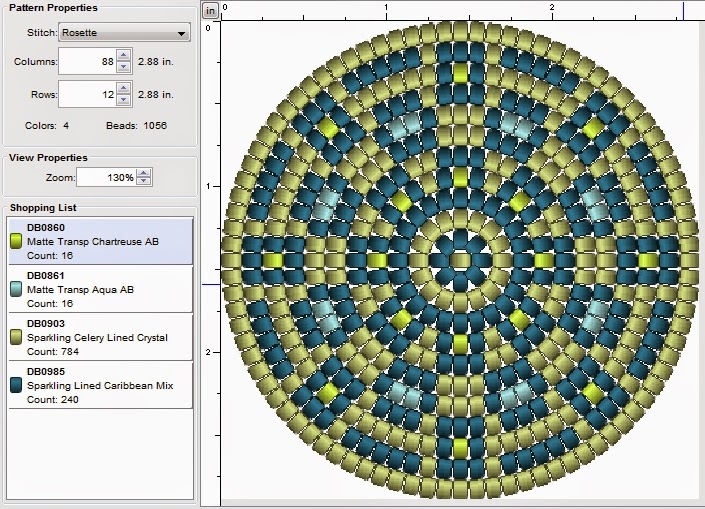Image resolution: width=705 pixels, height=509 pixels.
Task: Click the dark teal DB0985 color swatch
Action: click(x=16, y=385)
